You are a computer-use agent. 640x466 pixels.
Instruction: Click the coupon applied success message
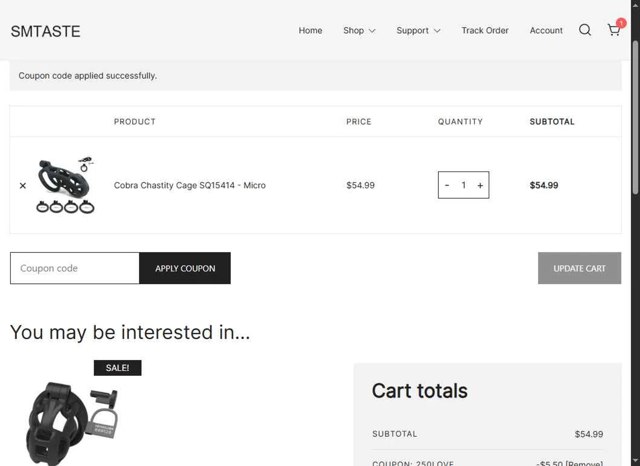[88, 76]
